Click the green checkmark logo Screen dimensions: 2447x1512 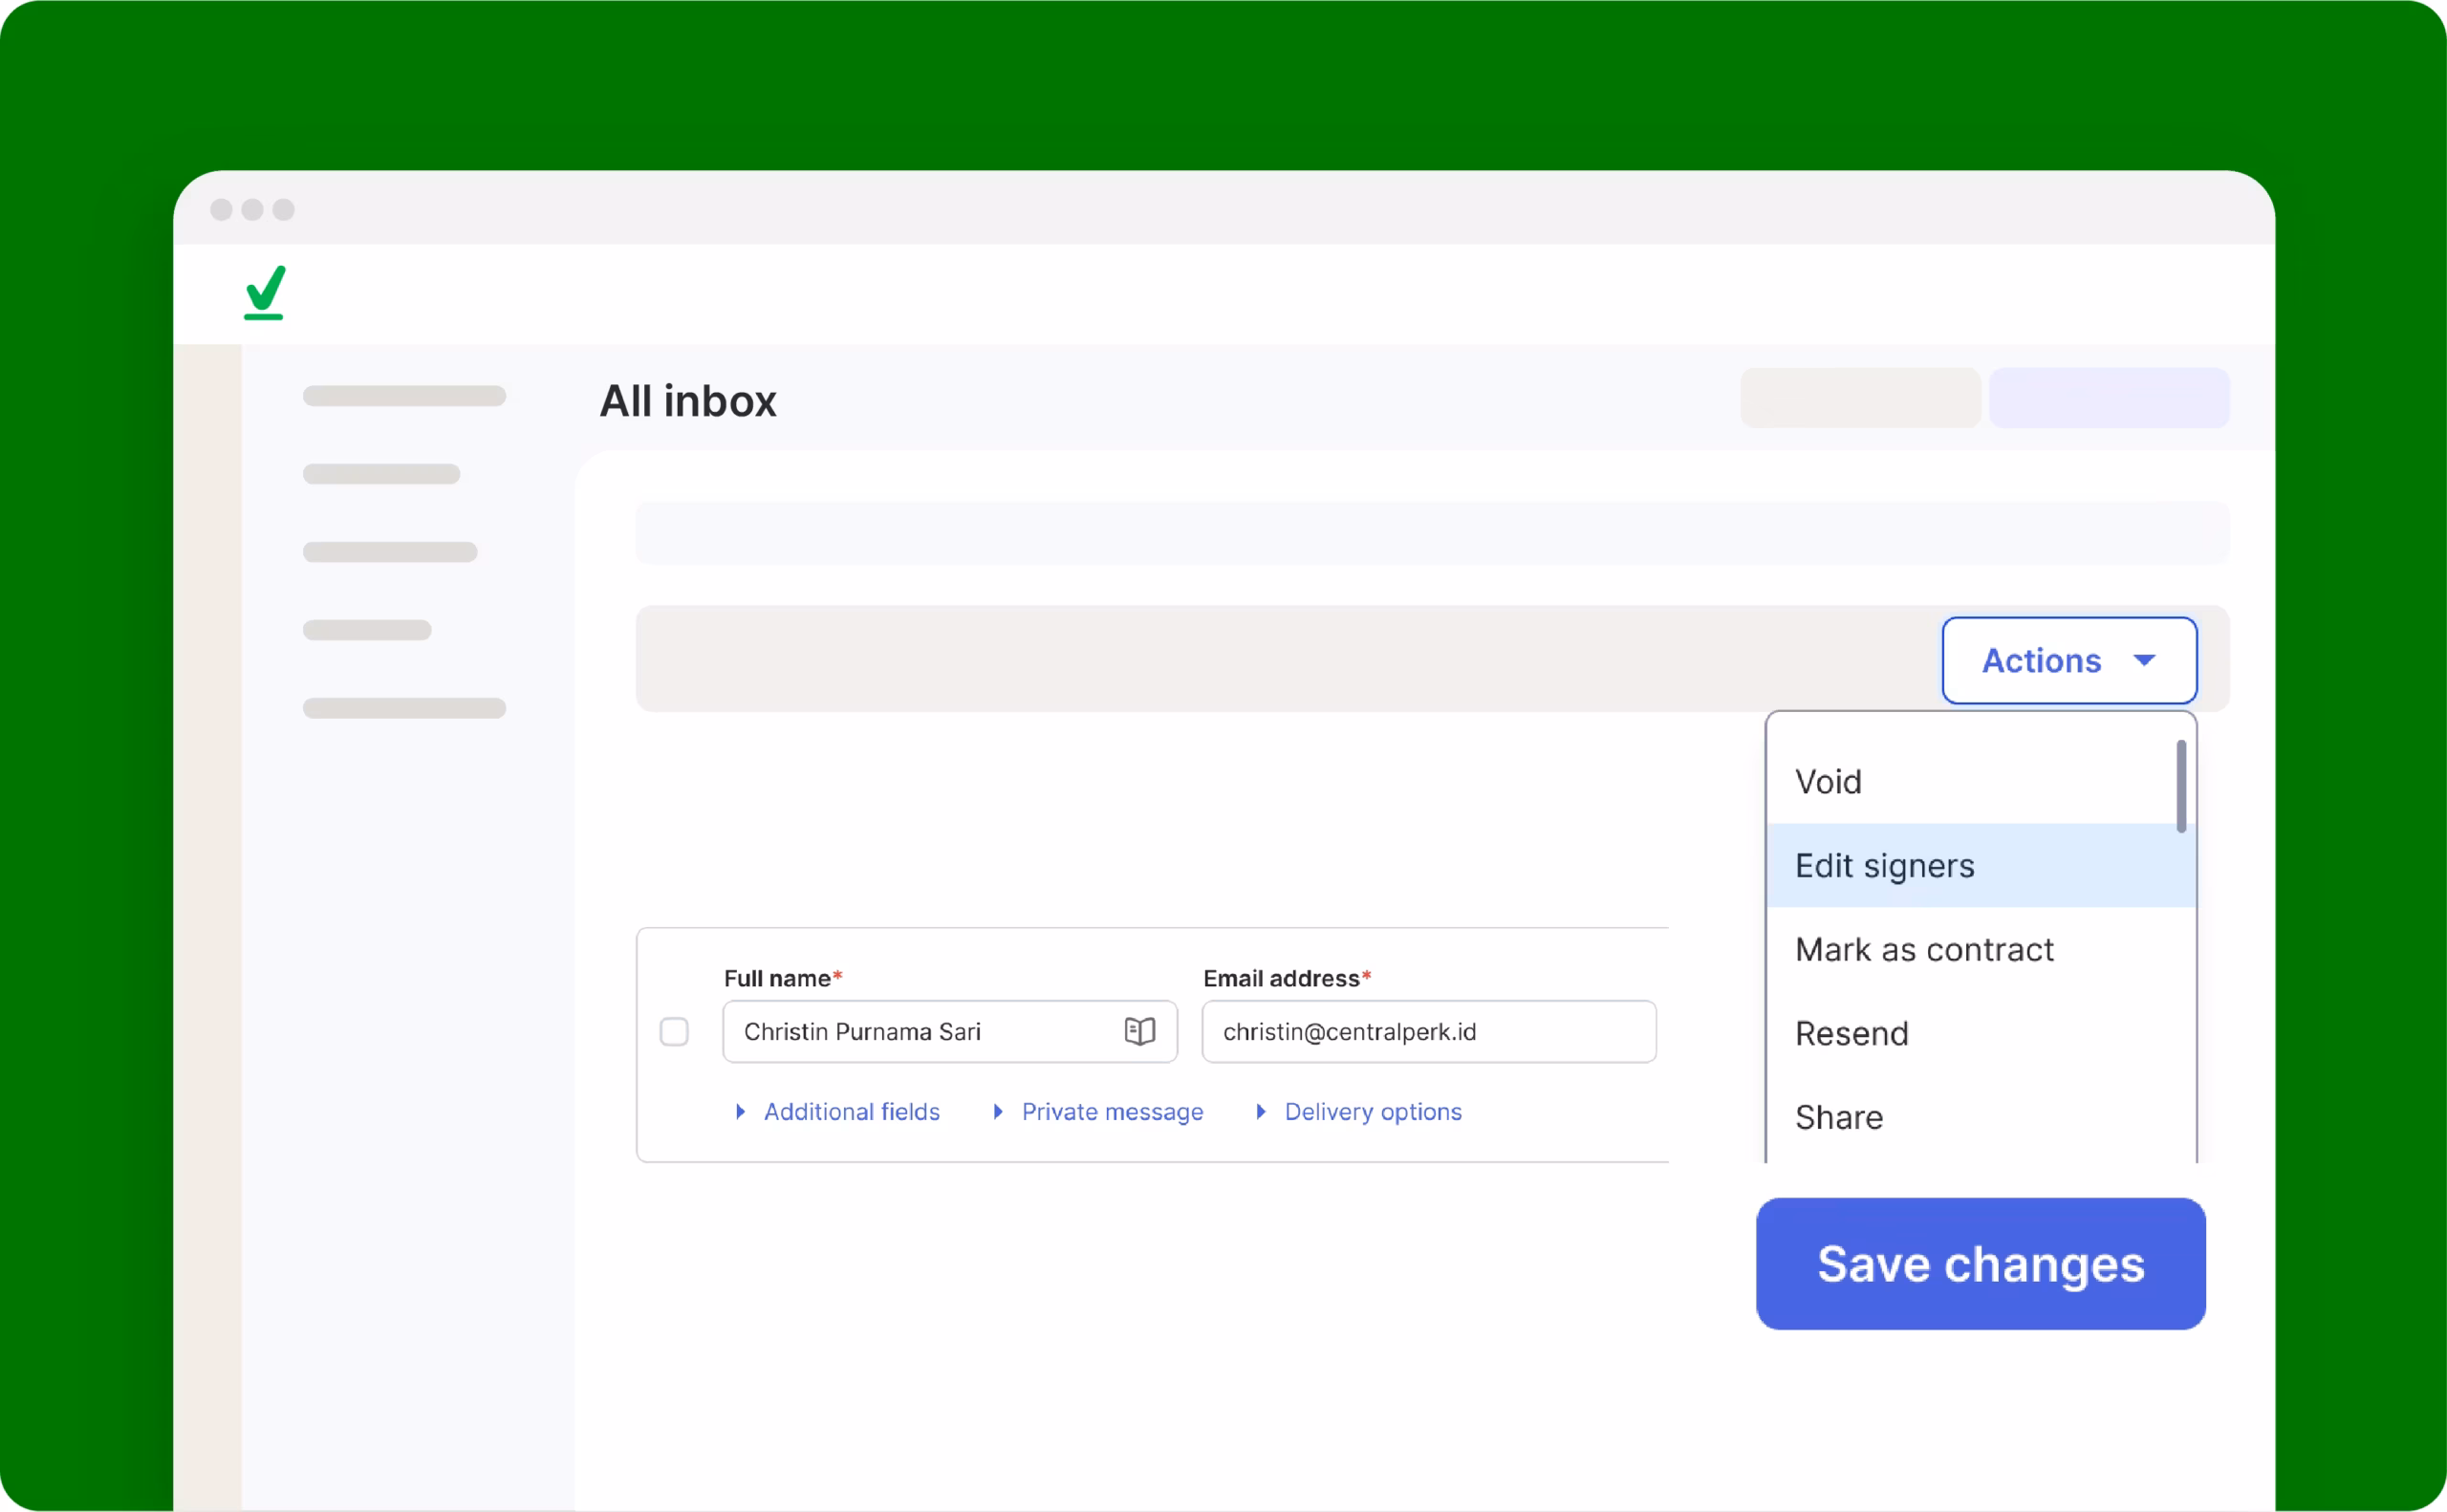pyautogui.click(x=265, y=292)
